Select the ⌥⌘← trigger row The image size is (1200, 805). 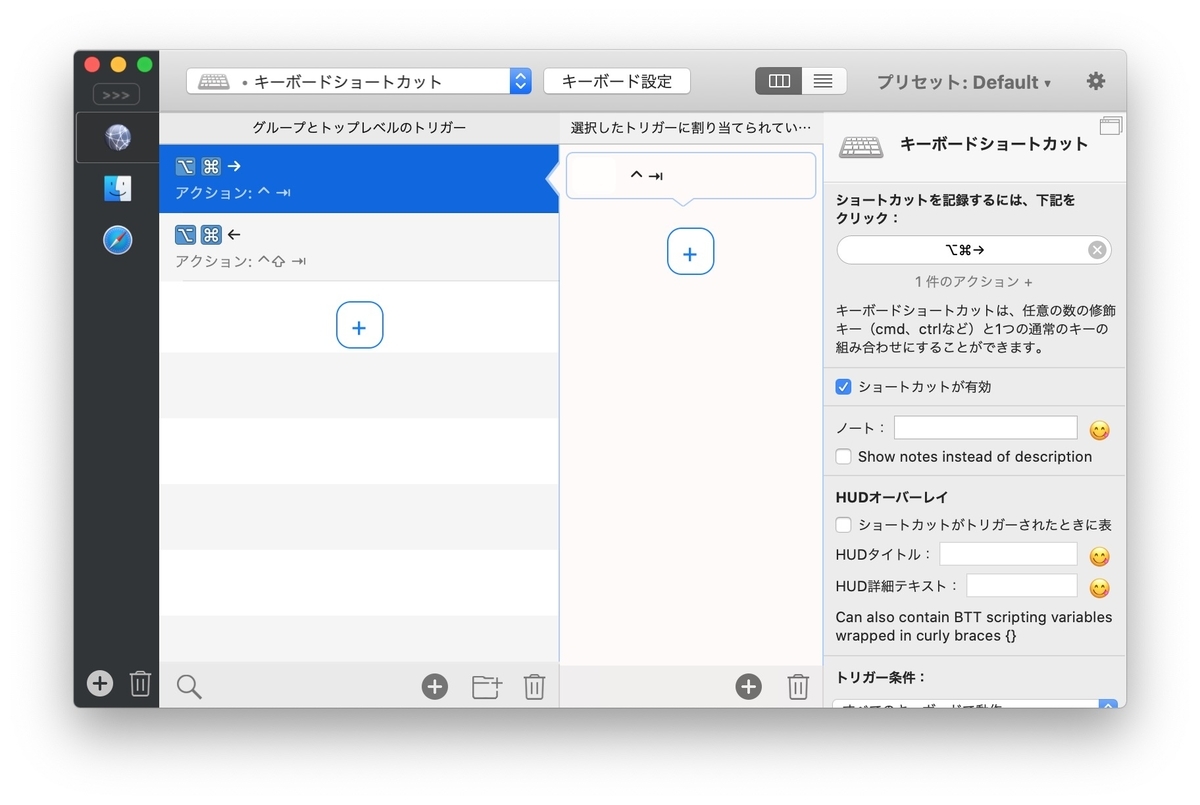point(359,247)
